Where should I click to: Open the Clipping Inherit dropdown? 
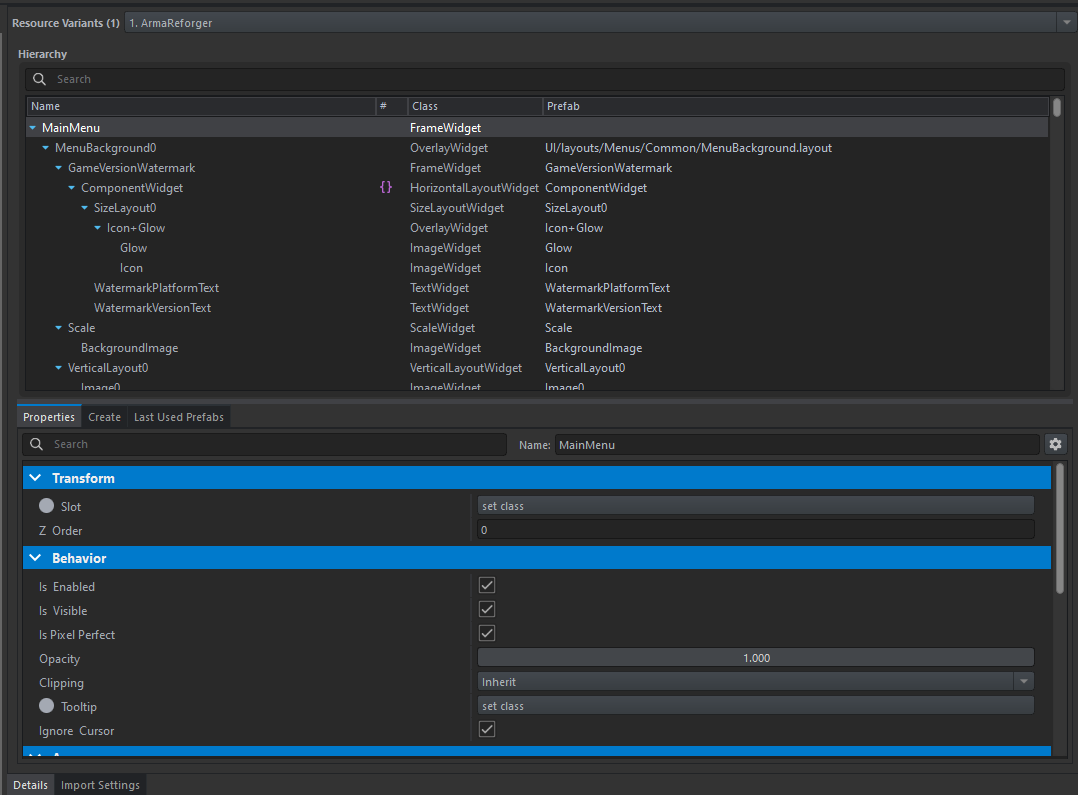[1024, 682]
